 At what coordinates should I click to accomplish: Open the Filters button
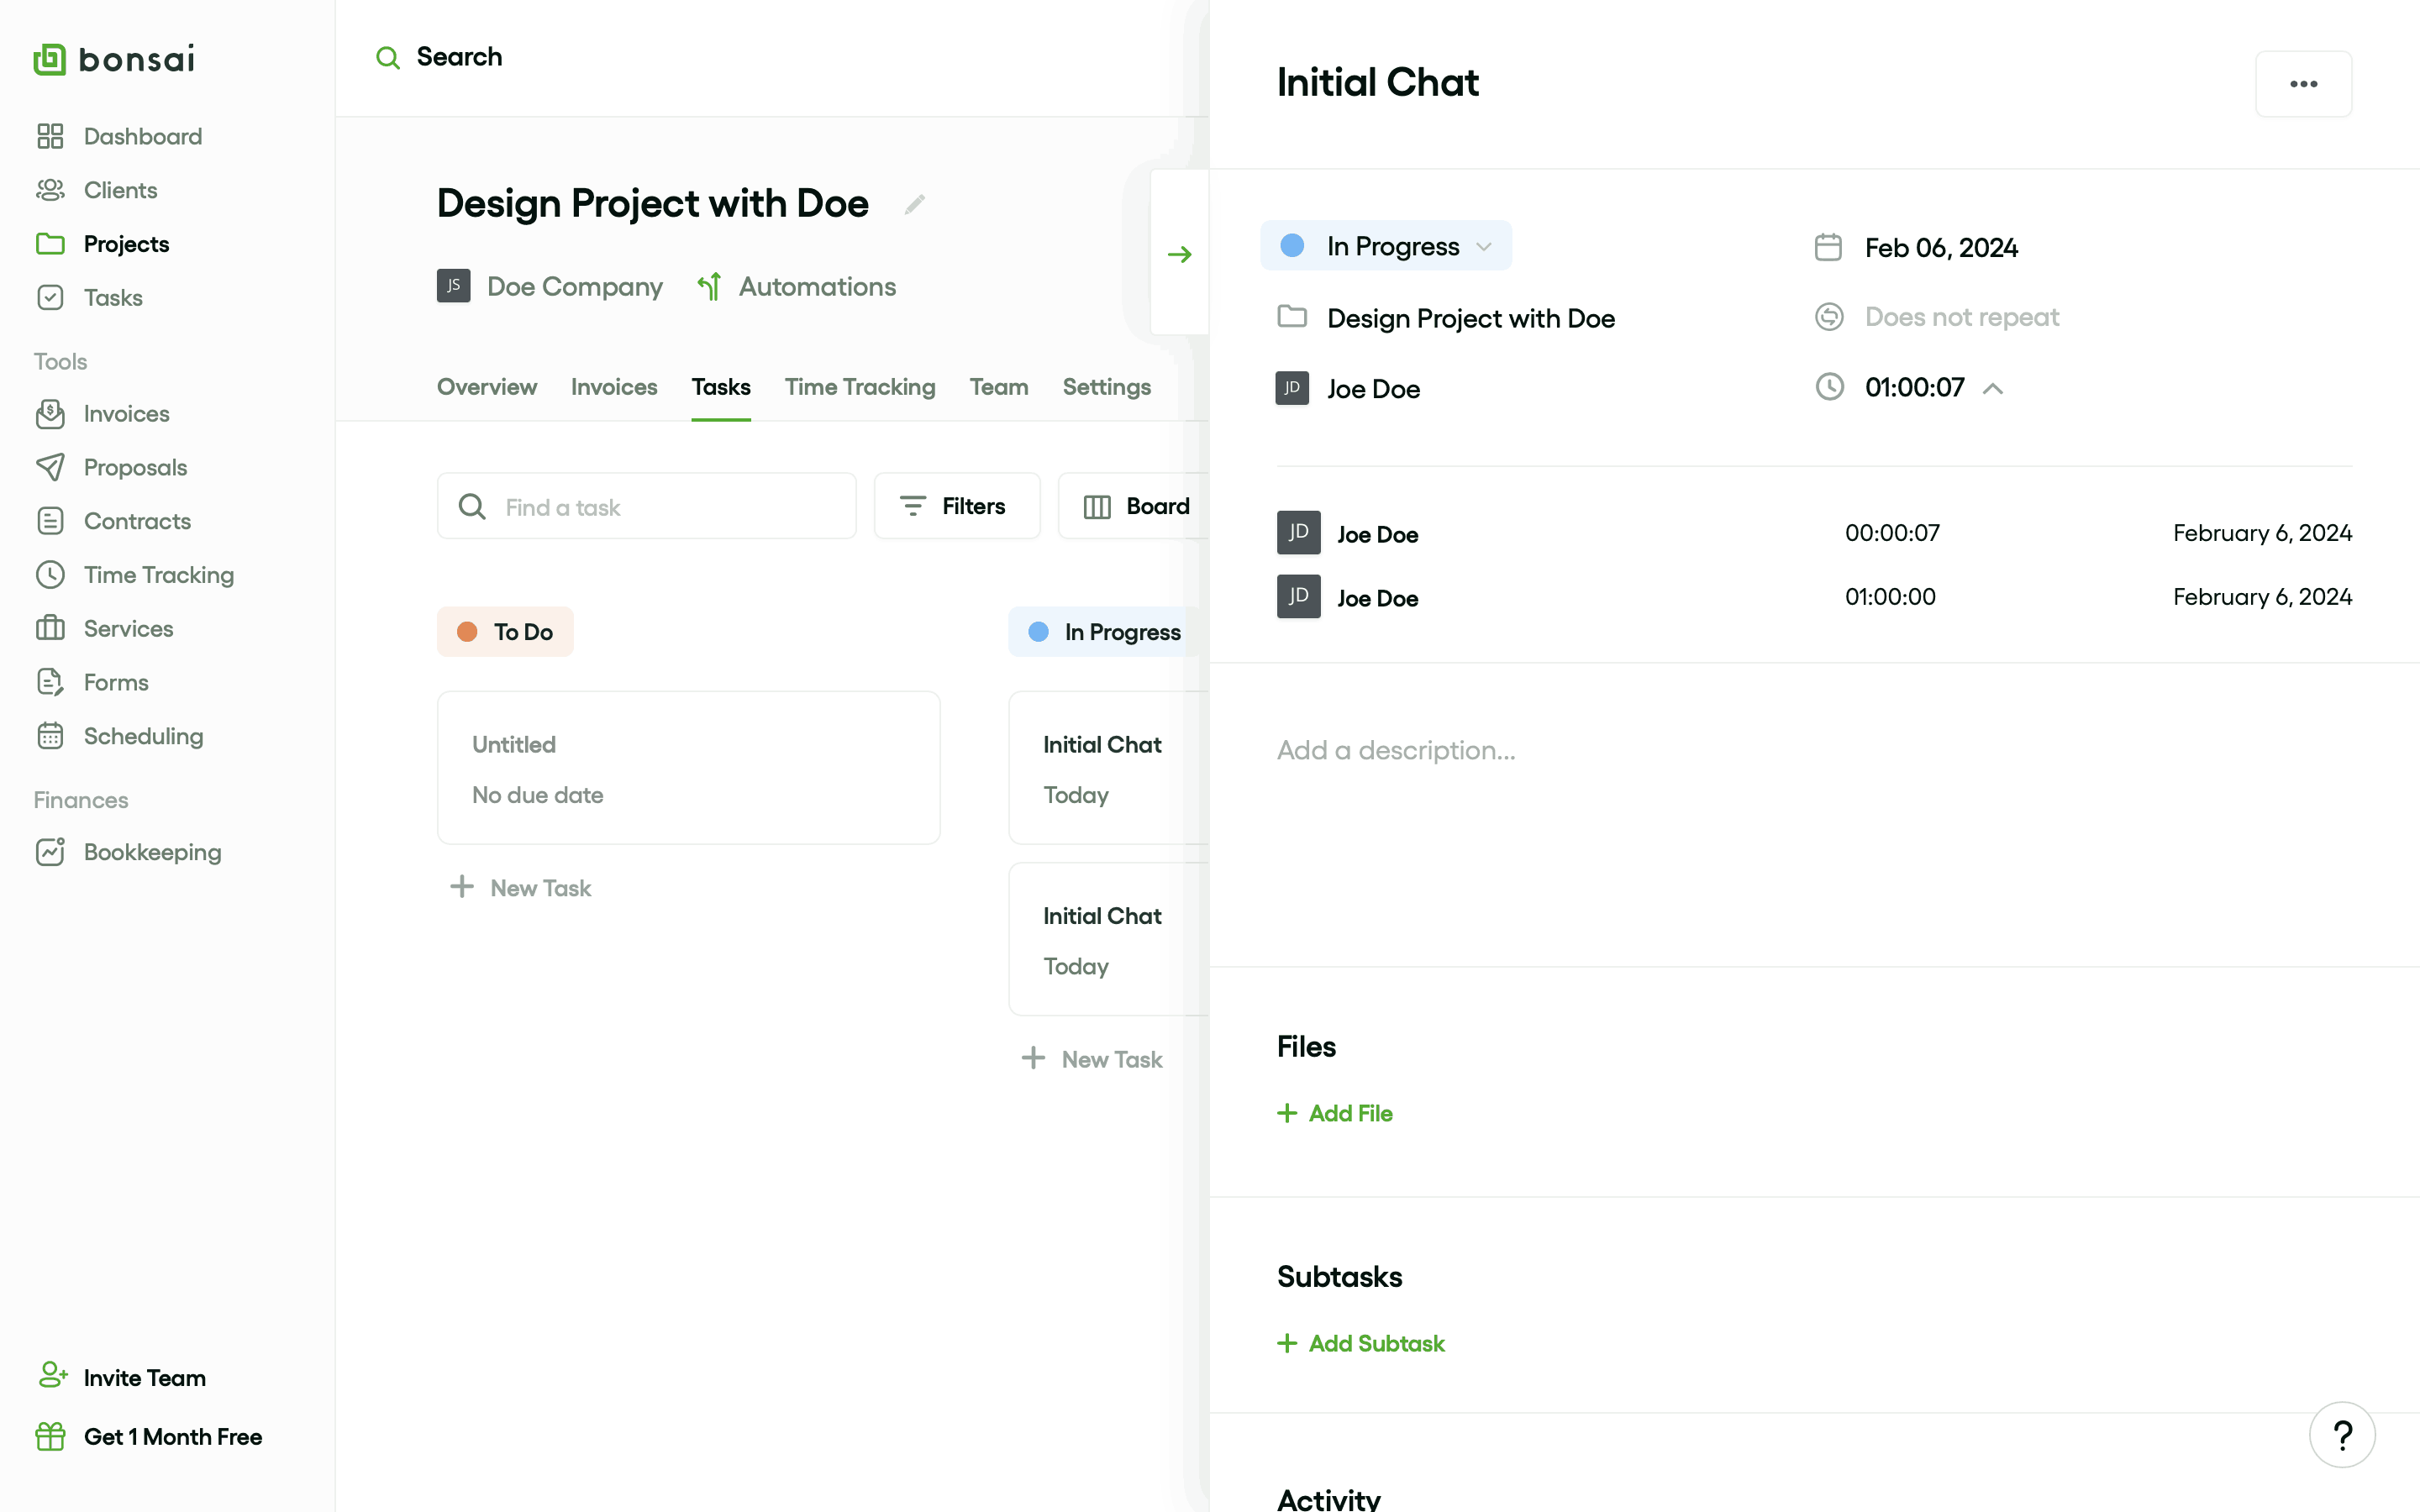(x=956, y=506)
